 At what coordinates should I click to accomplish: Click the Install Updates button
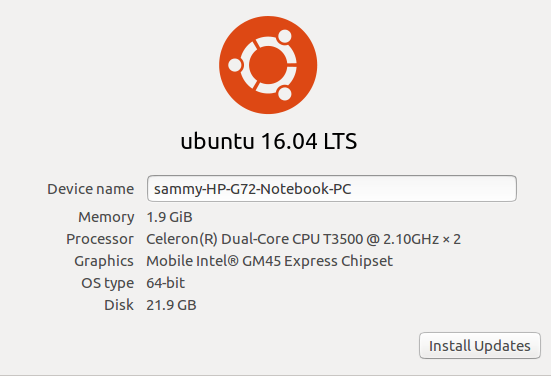[x=480, y=345]
